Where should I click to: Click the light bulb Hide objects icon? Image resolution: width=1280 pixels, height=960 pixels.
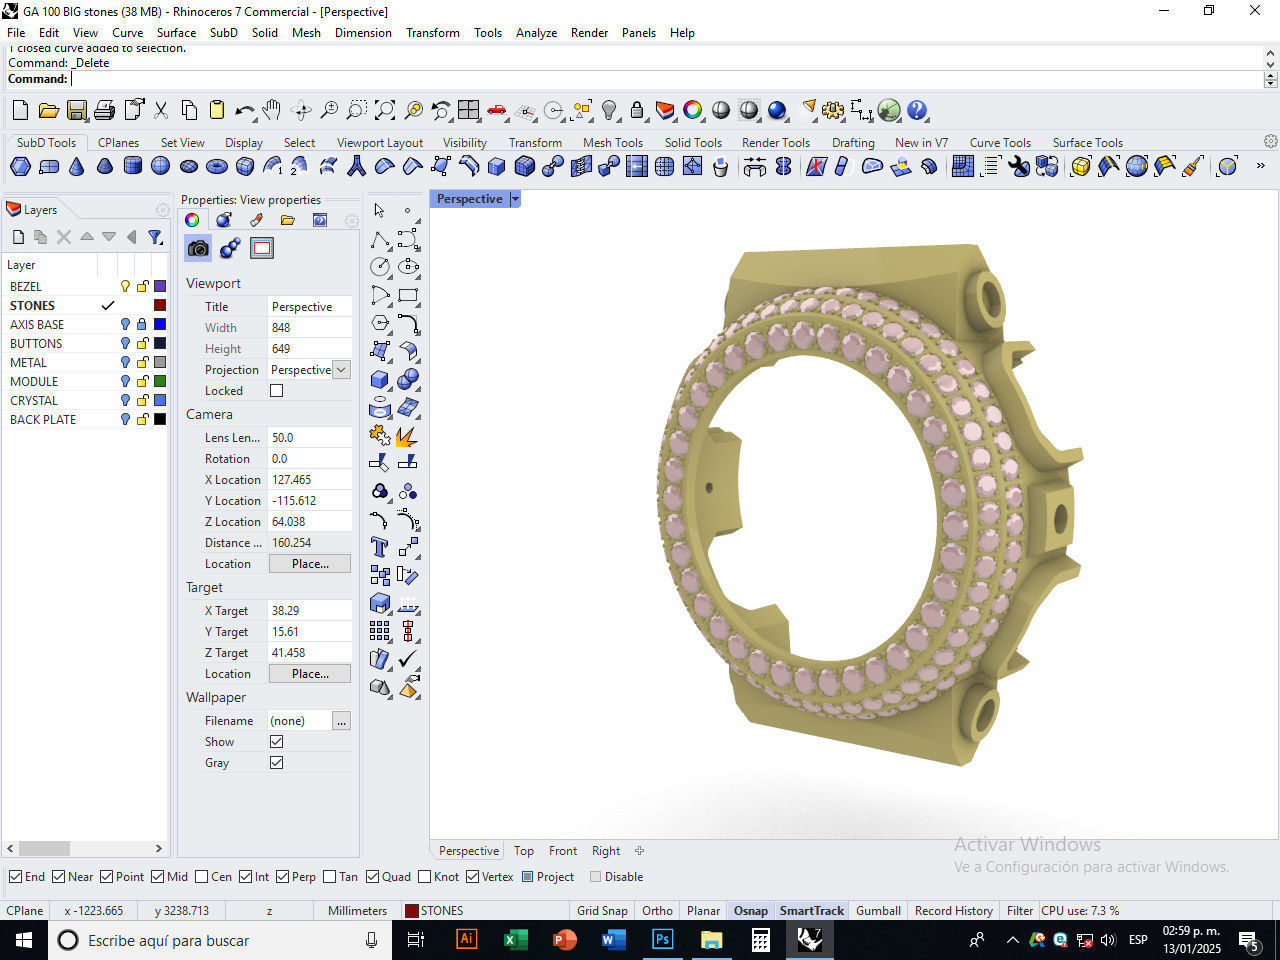pos(609,110)
